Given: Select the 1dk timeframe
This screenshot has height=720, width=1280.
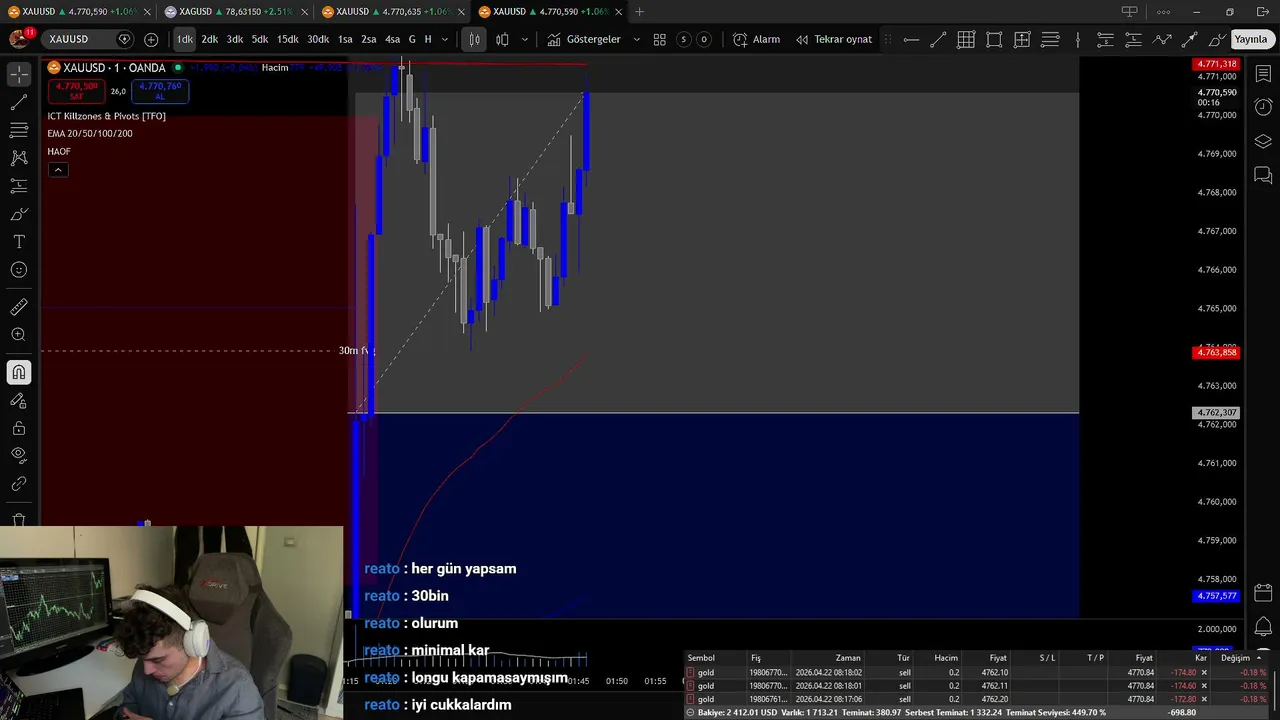Looking at the screenshot, I should click(x=185, y=39).
